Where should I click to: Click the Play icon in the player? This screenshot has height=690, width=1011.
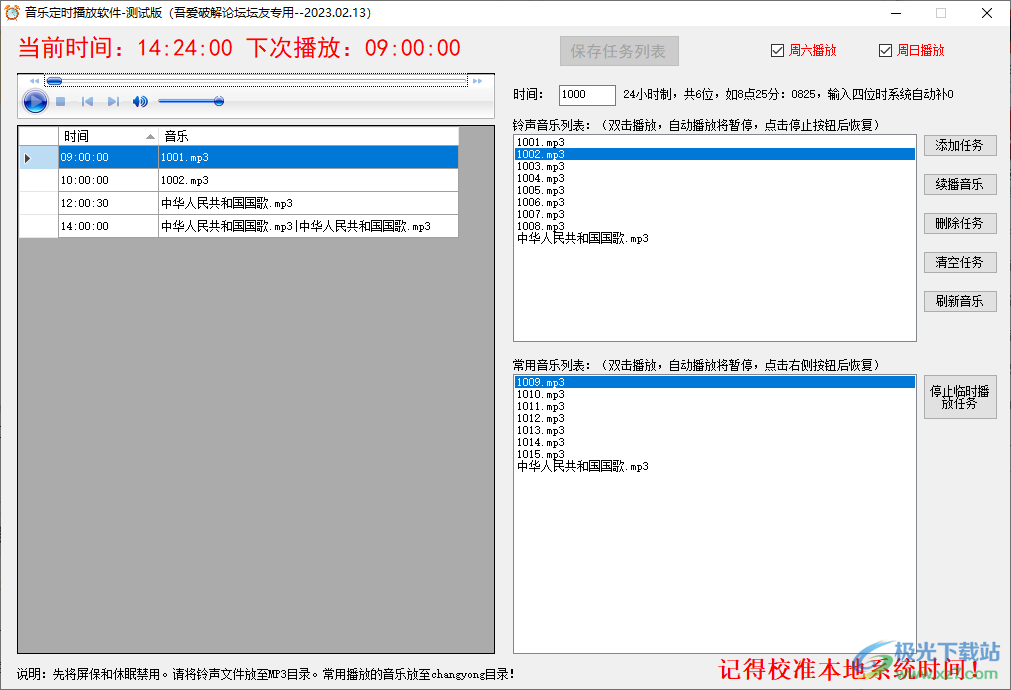(x=35, y=101)
